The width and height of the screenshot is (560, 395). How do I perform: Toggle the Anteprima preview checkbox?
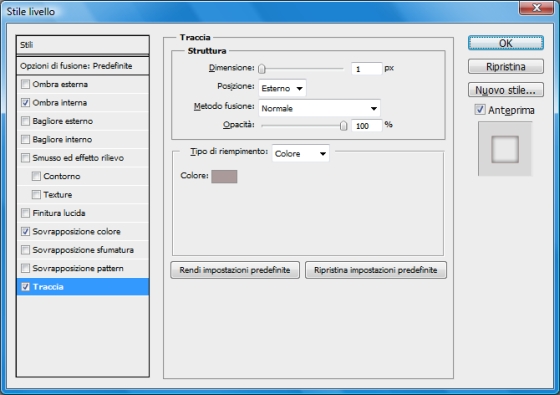tap(480, 110)
